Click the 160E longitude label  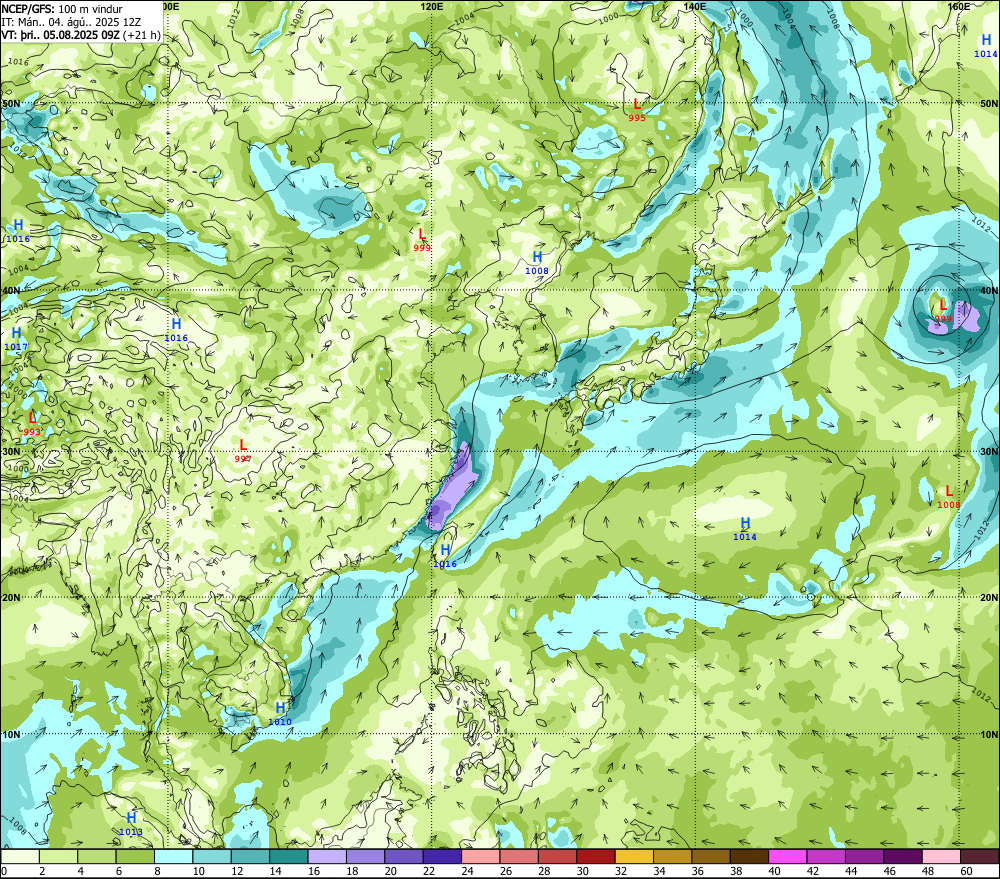959,6
